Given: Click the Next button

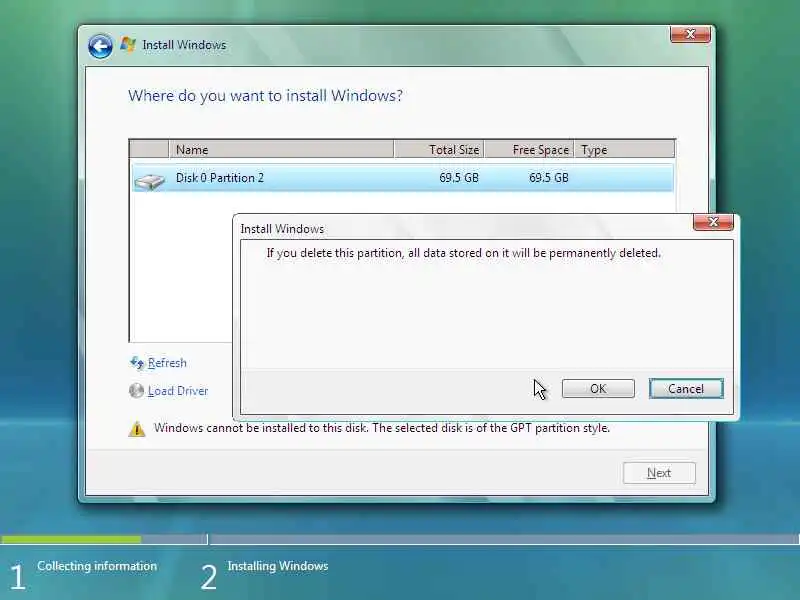Looking at the screenshot, I should pos(659,473).
